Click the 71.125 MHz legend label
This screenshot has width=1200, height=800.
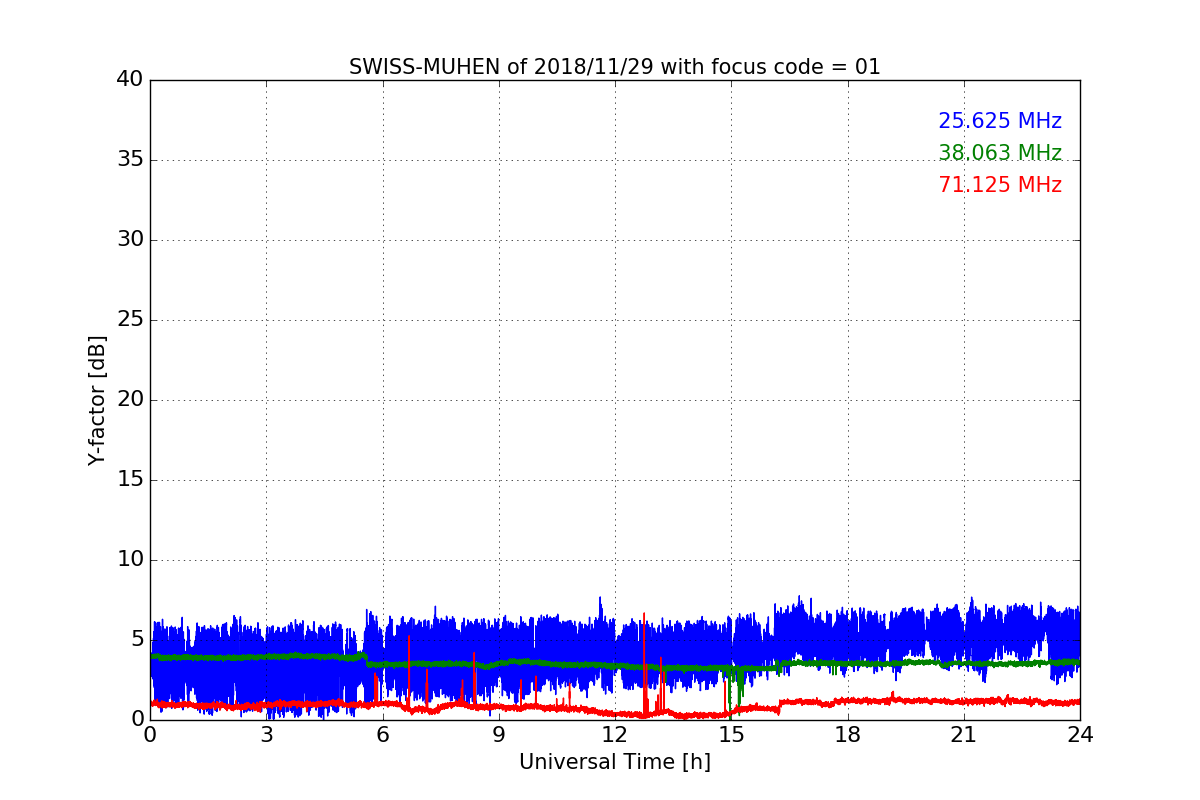click(1000, 185)
